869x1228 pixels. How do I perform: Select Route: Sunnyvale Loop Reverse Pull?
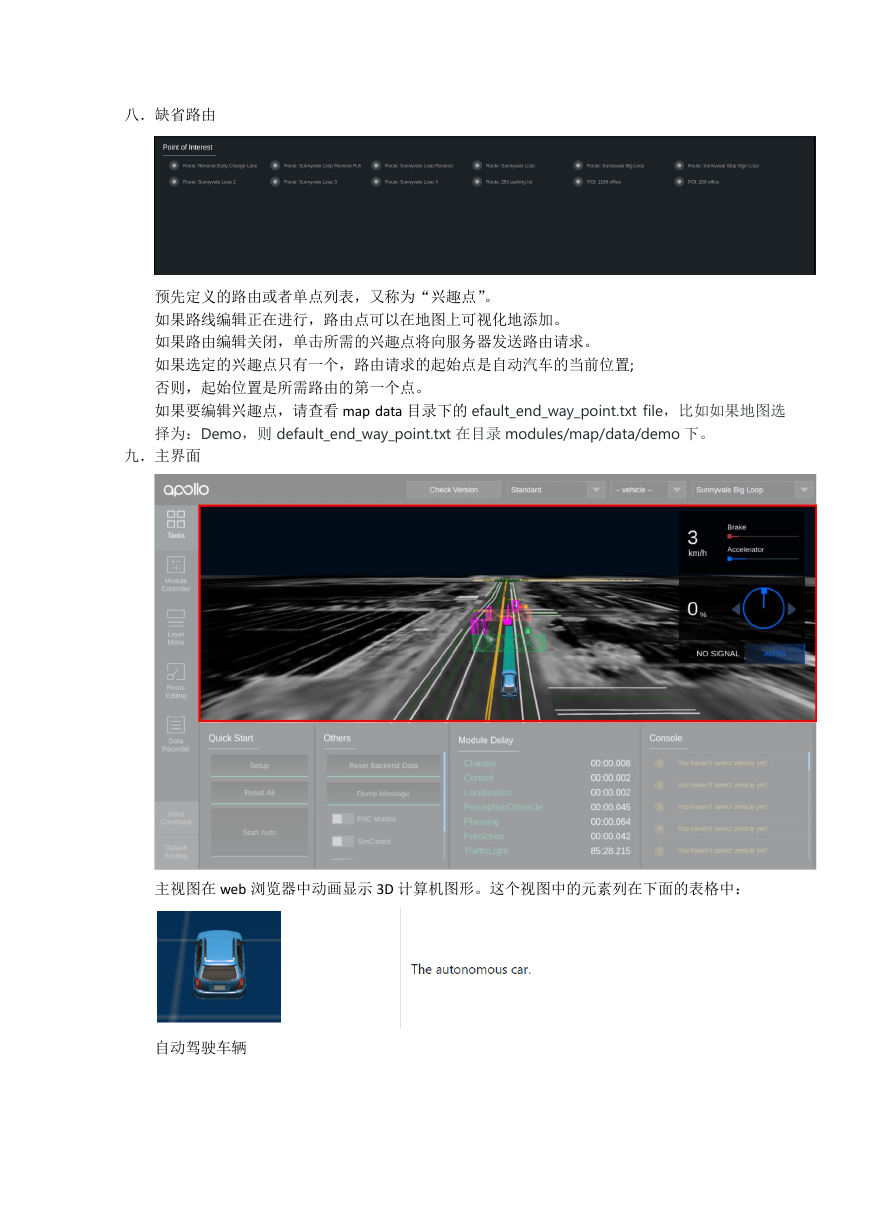pyautogui.click(x=316, y=165)
